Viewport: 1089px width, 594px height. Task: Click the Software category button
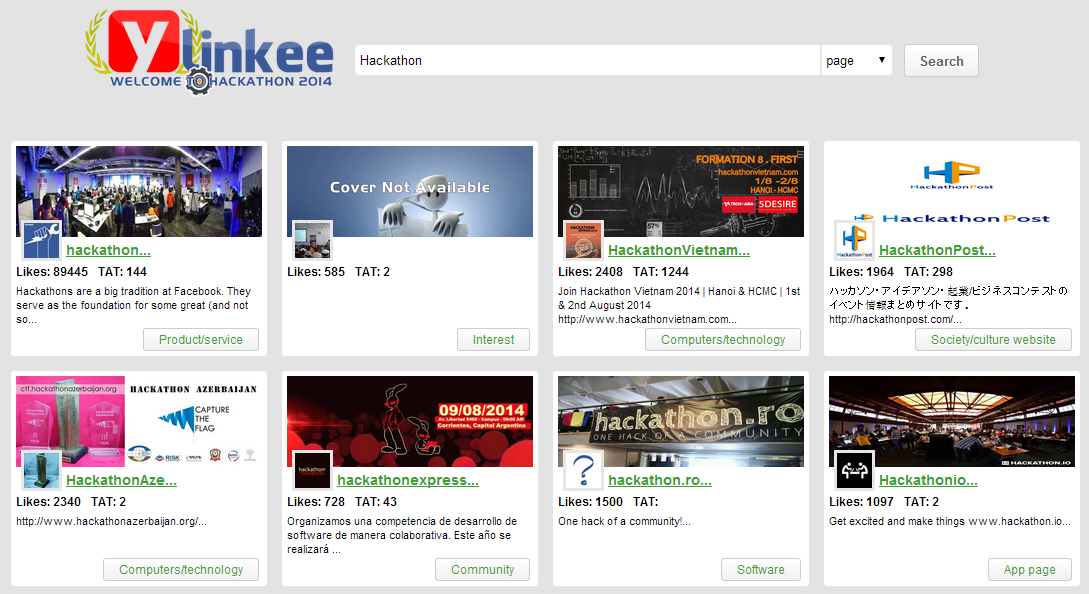[x=760, y=570]
